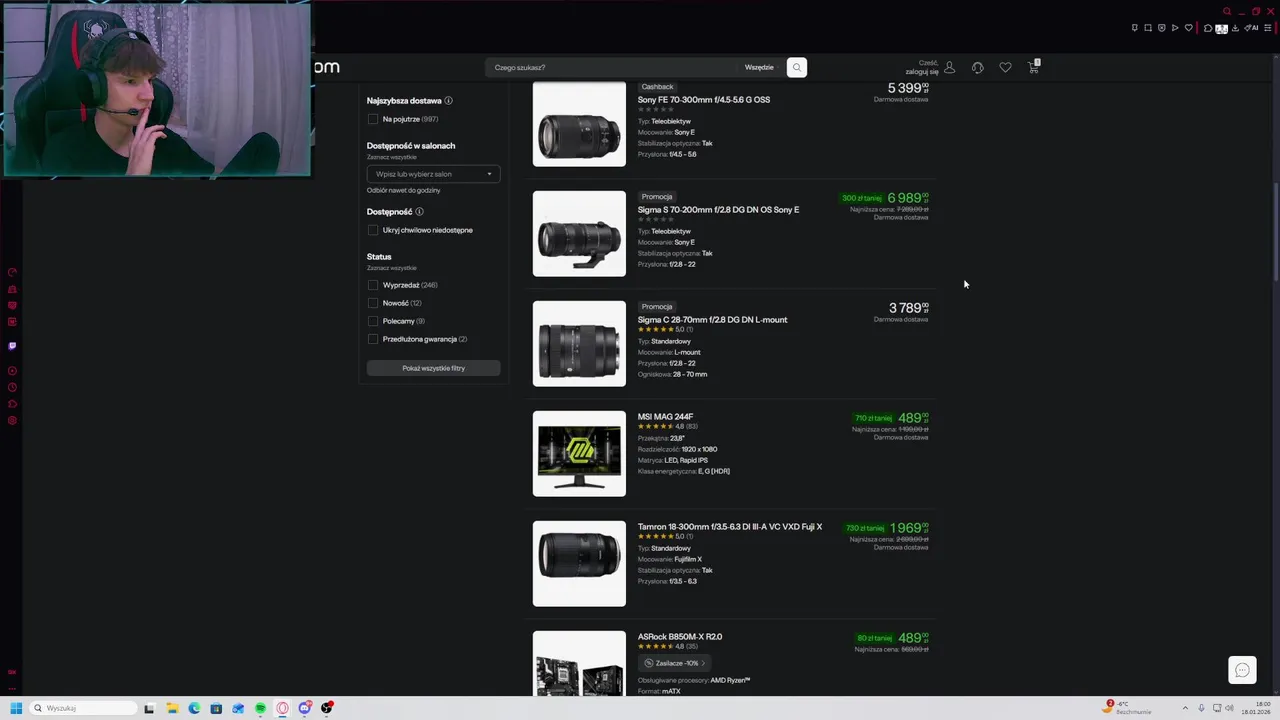Open ASRock B850M-X R2.0 product link
Image resolution: width=1280 pixels, height=720 pixels.
click(680, 637)
